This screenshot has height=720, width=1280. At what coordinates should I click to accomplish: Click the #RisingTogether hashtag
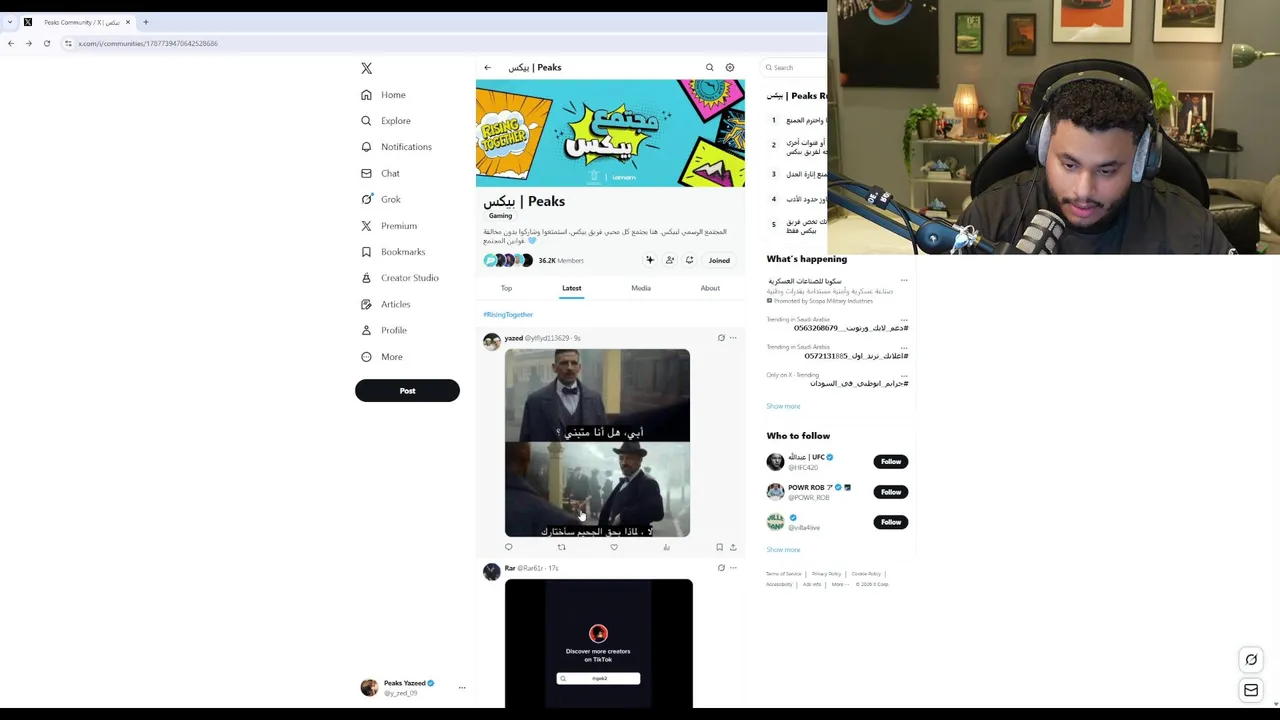[x=508, y=315]
